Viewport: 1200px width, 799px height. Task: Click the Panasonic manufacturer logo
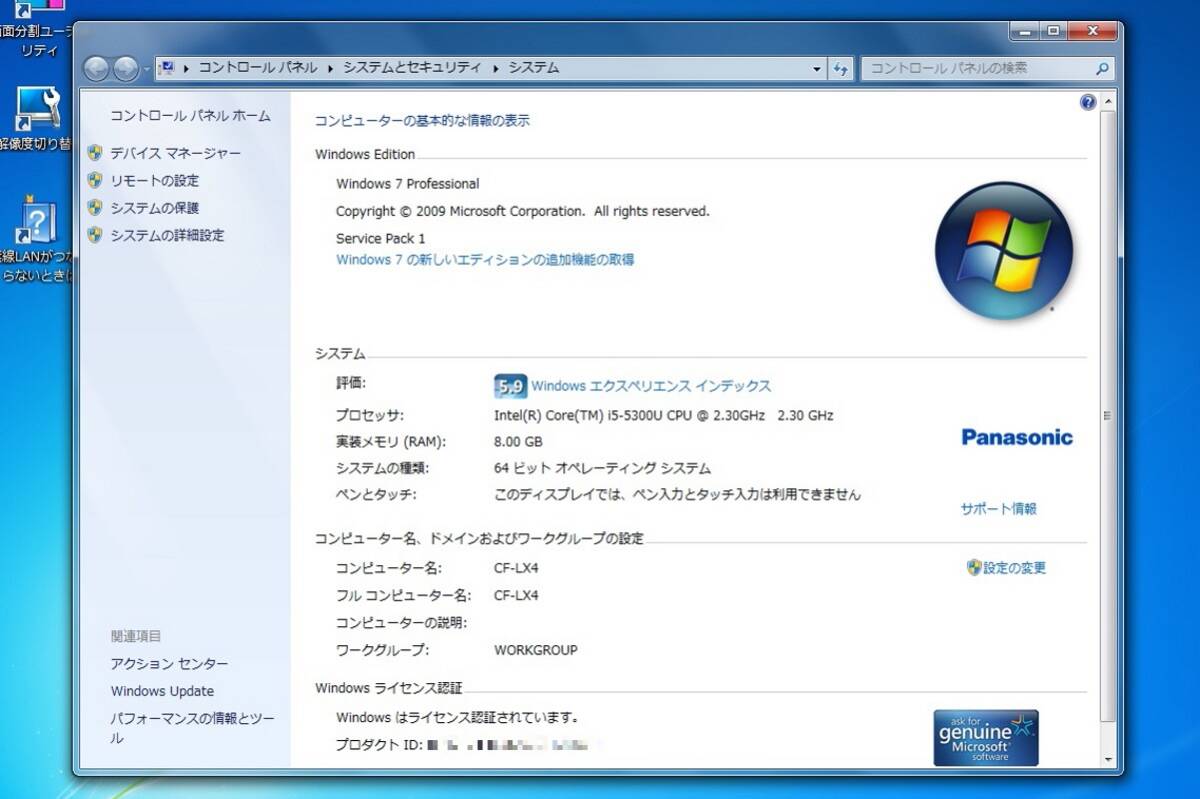point(1017,437)
